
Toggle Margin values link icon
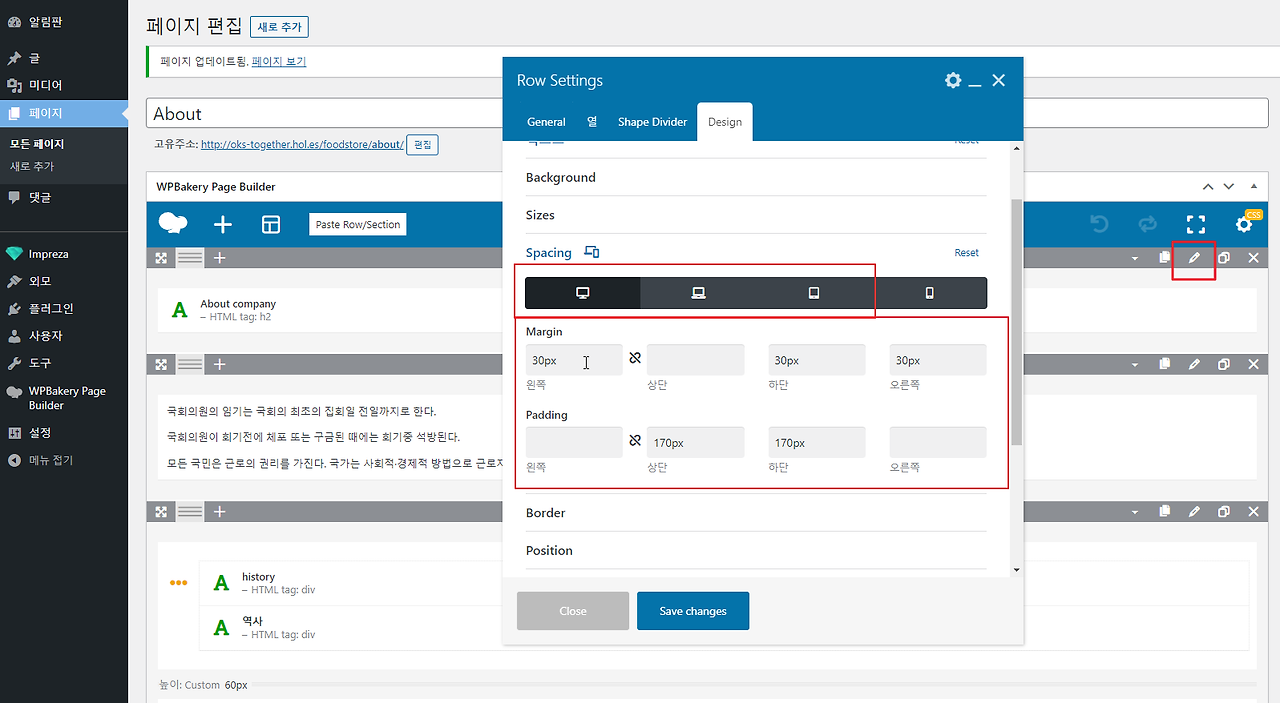(x=635, y=358)
